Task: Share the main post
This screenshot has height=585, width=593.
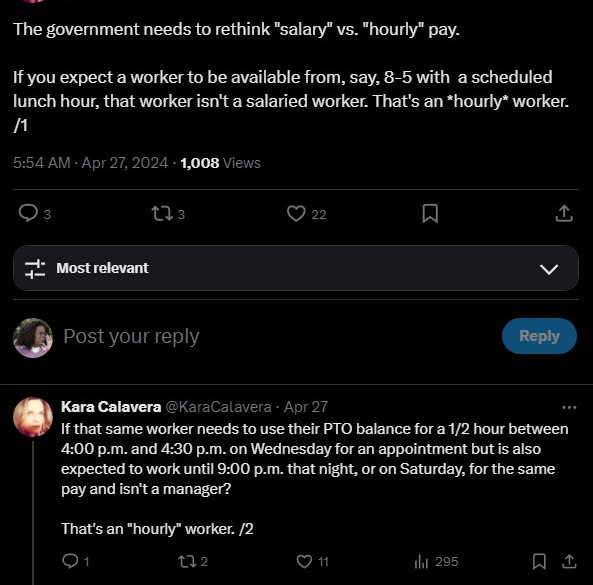Action: coord(564,213)
